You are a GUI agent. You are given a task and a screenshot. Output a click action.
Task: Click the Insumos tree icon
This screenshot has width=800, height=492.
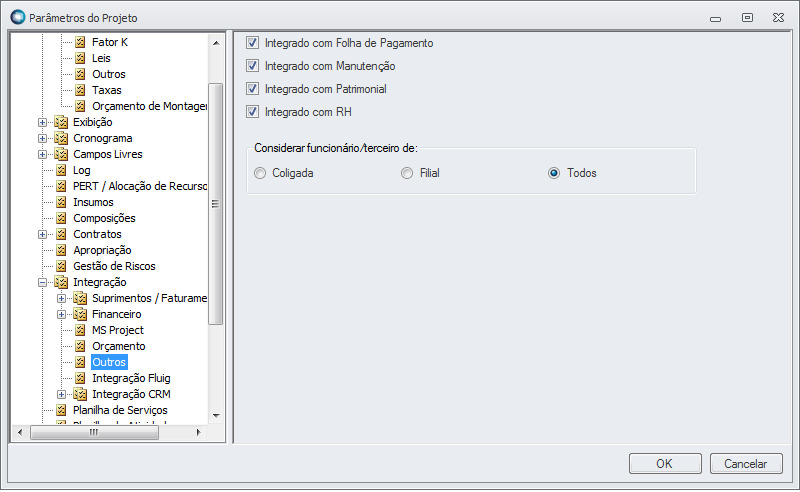(x=62, y=202)
